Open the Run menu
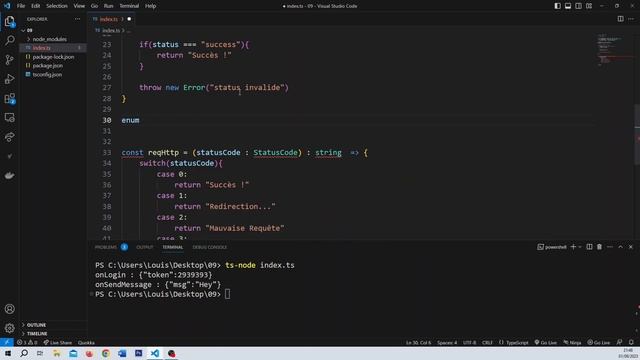Screen dimensions: 640x360 [108, 6]
